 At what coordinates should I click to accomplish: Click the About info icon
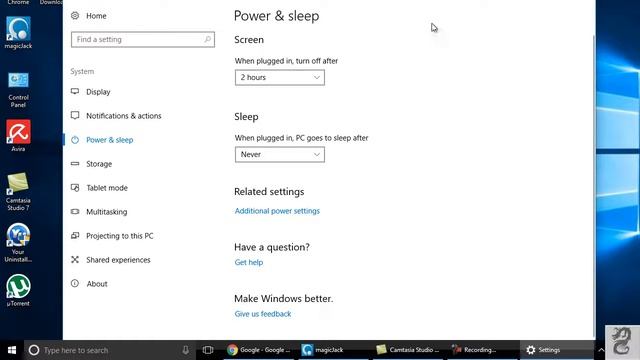[x=75, y=283]
